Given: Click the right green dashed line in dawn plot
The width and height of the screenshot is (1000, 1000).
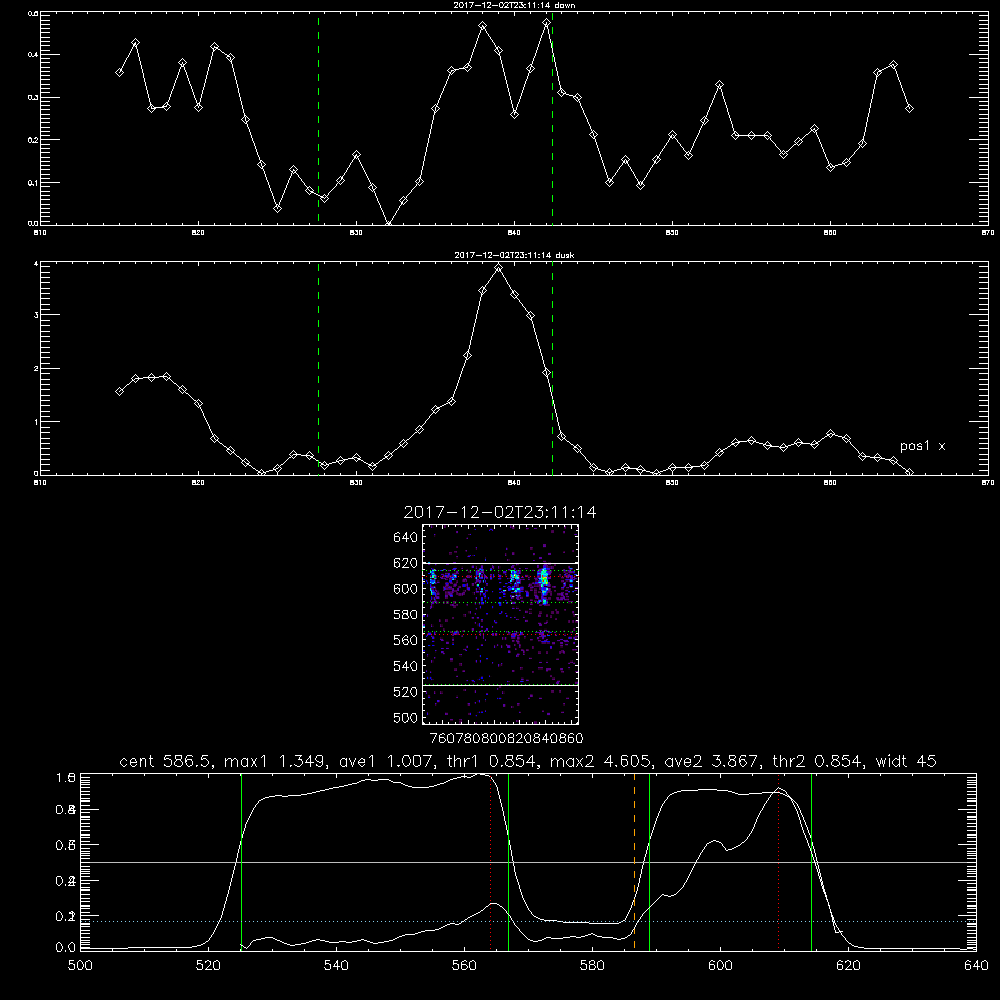Looking at the screenshot, I should 552,118.
